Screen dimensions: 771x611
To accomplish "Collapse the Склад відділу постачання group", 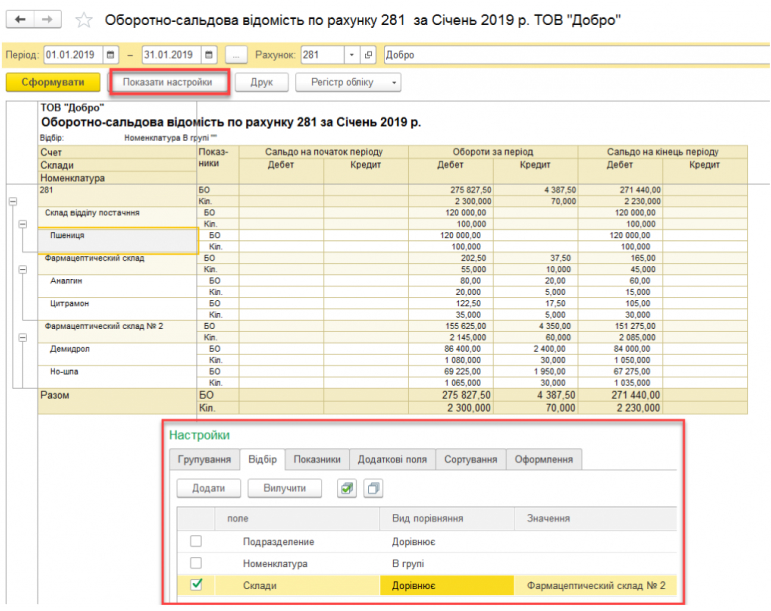I will pyautogui.click(x=23, y=224).
